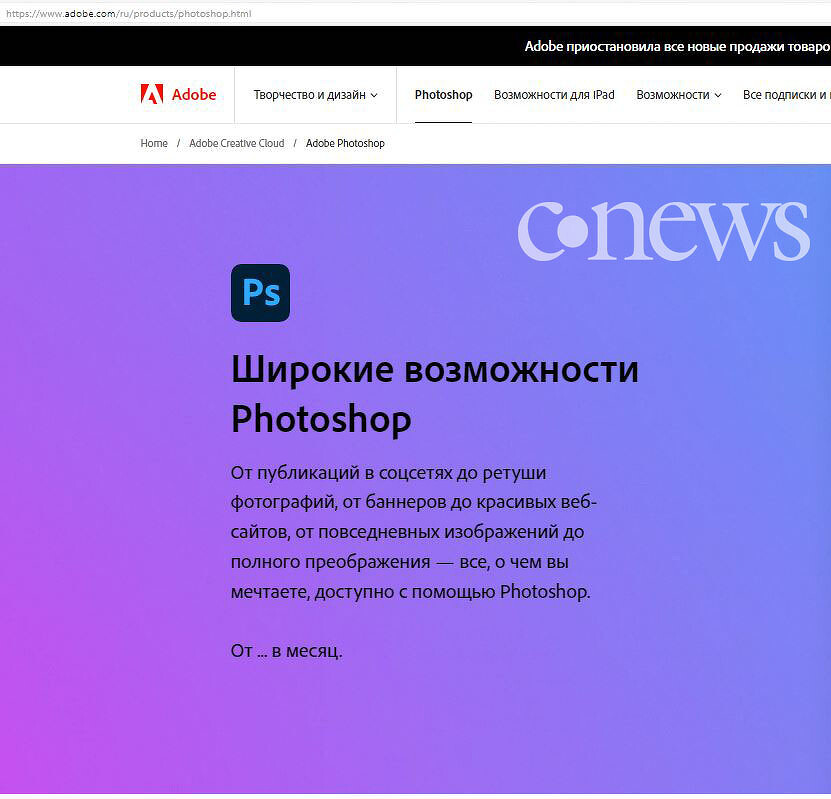Open the Adobe brand name link
The width and height of the screenshot is (831, 799).
coord(194,94)
